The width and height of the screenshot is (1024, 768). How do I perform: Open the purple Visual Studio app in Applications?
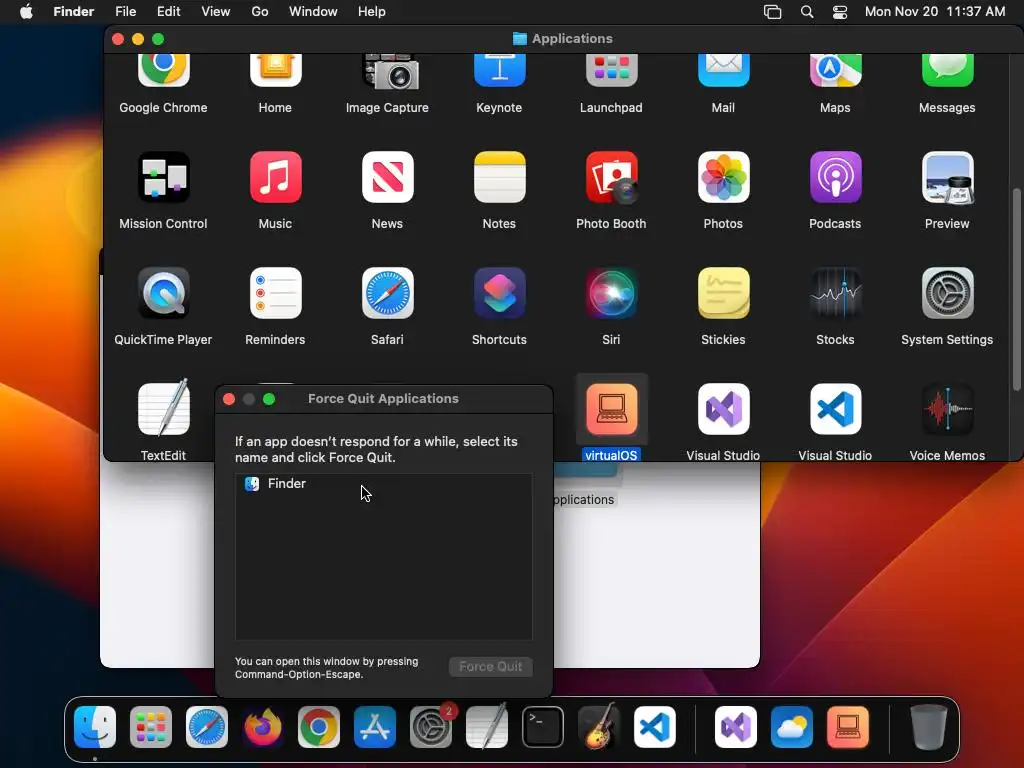pos(724,409)
